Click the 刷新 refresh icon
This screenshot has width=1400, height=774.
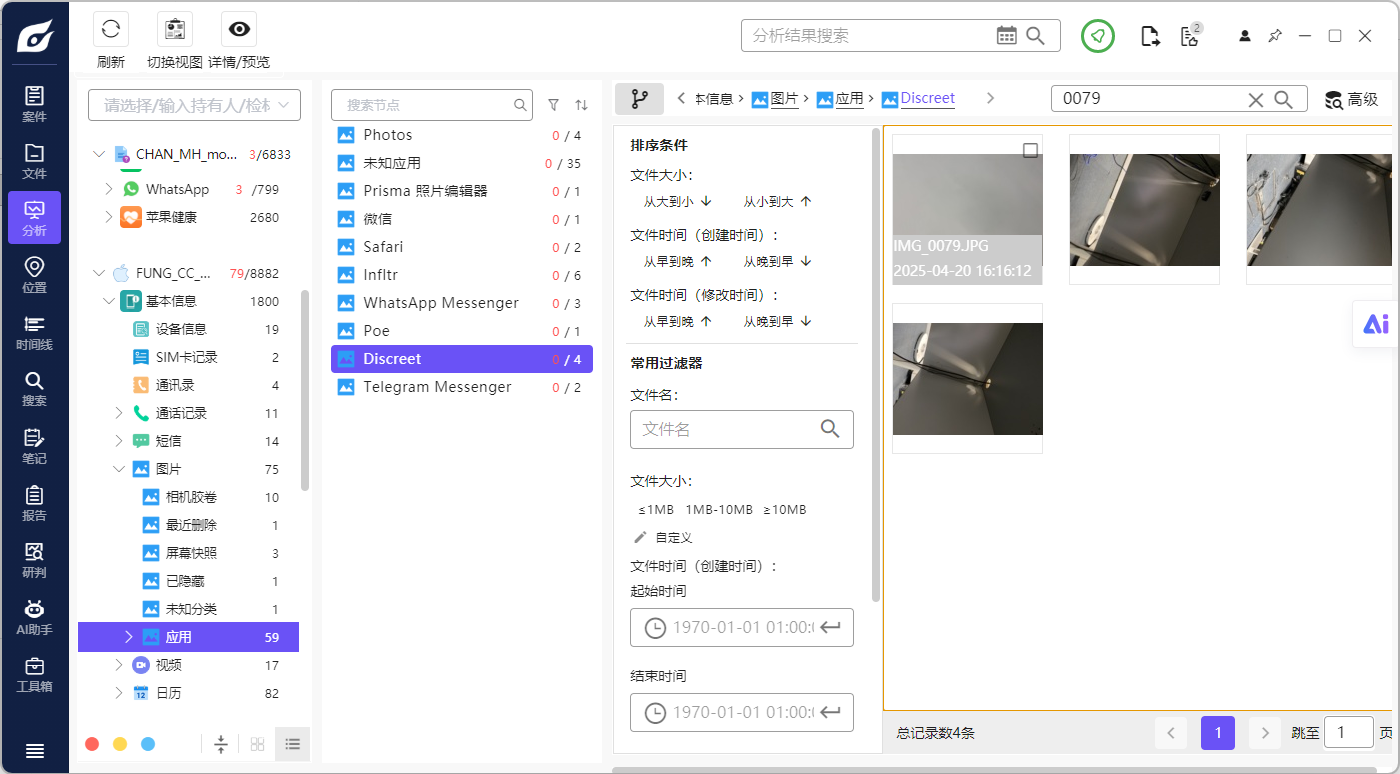pyautogui.click(x=111, y=29)
